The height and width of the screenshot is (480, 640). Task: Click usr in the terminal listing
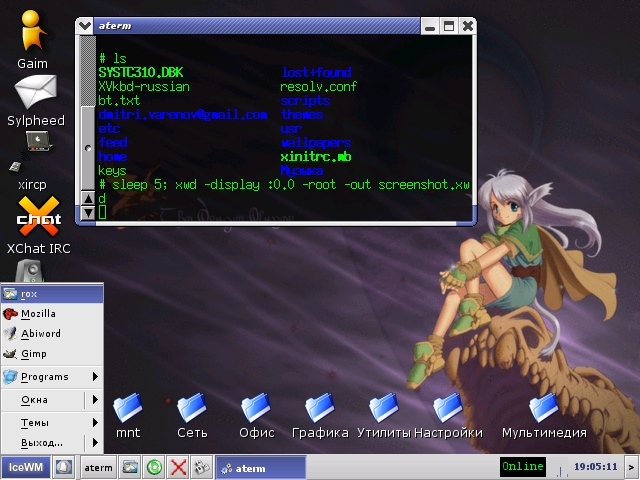[291, 129]
